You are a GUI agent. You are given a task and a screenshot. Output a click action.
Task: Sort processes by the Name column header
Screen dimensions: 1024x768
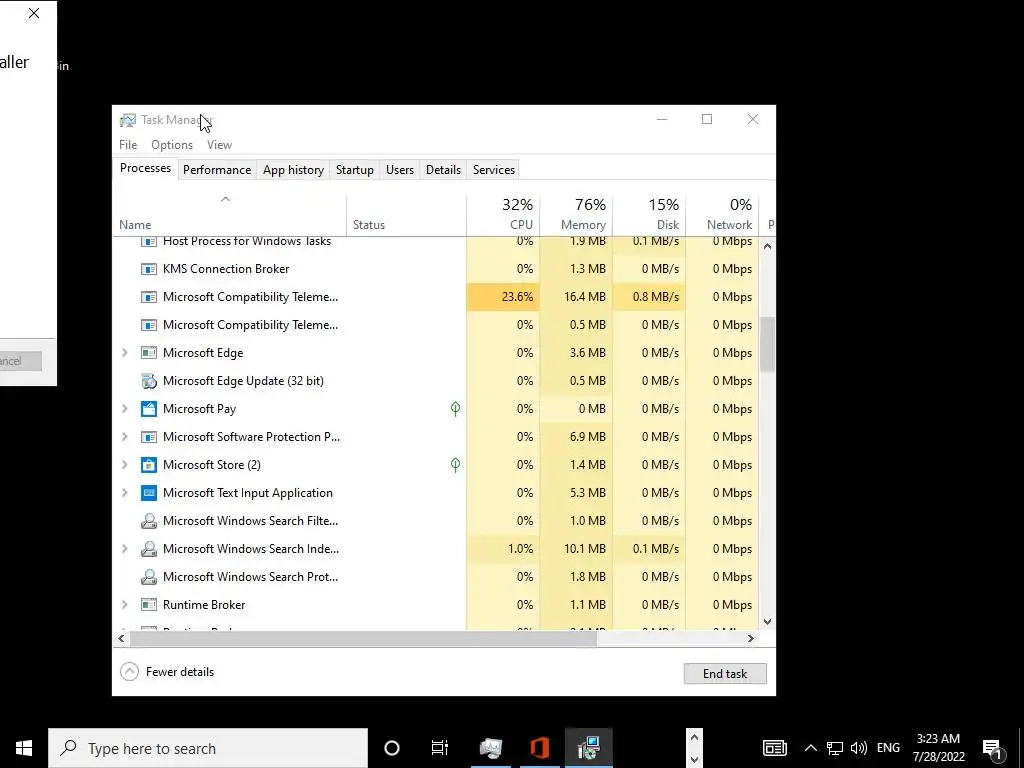point(230,216)
